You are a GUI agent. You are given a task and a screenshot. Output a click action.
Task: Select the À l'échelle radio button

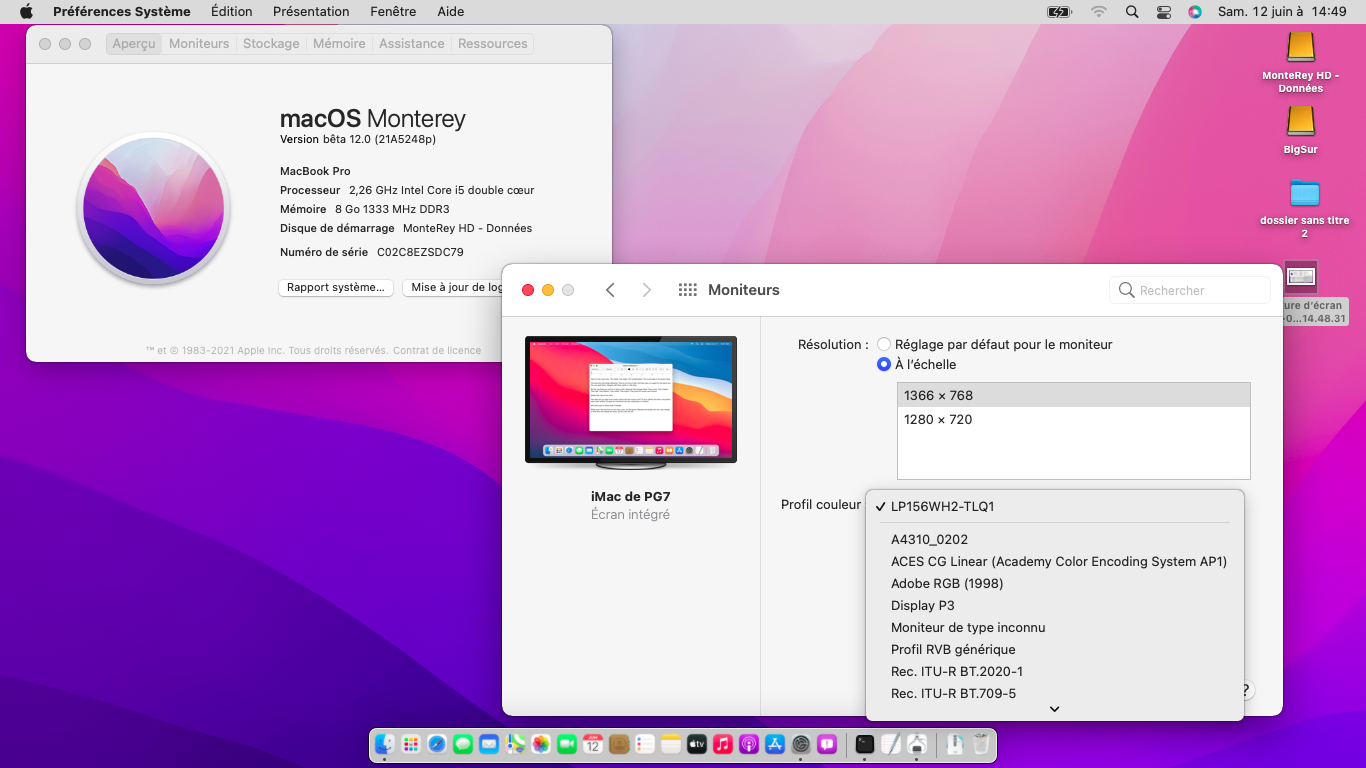(884, 365)
